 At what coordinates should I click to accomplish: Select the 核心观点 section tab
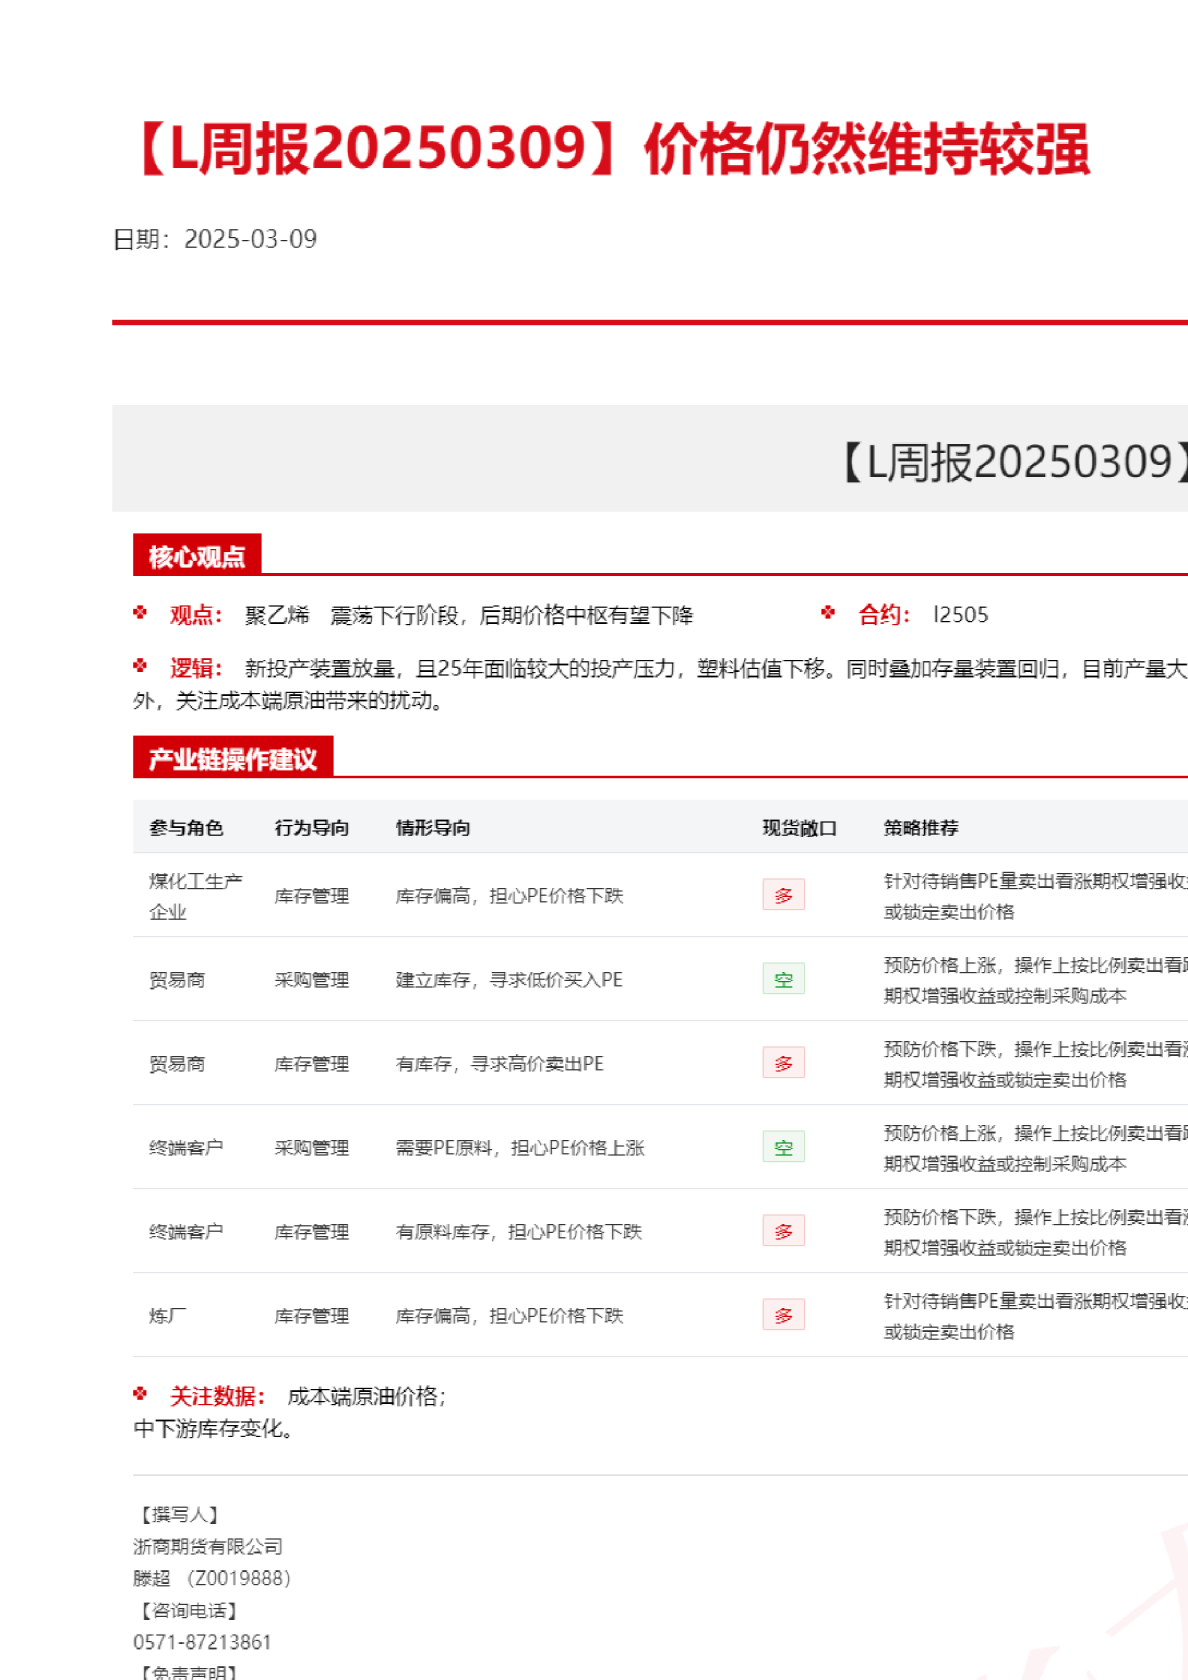tap(197, 556)
